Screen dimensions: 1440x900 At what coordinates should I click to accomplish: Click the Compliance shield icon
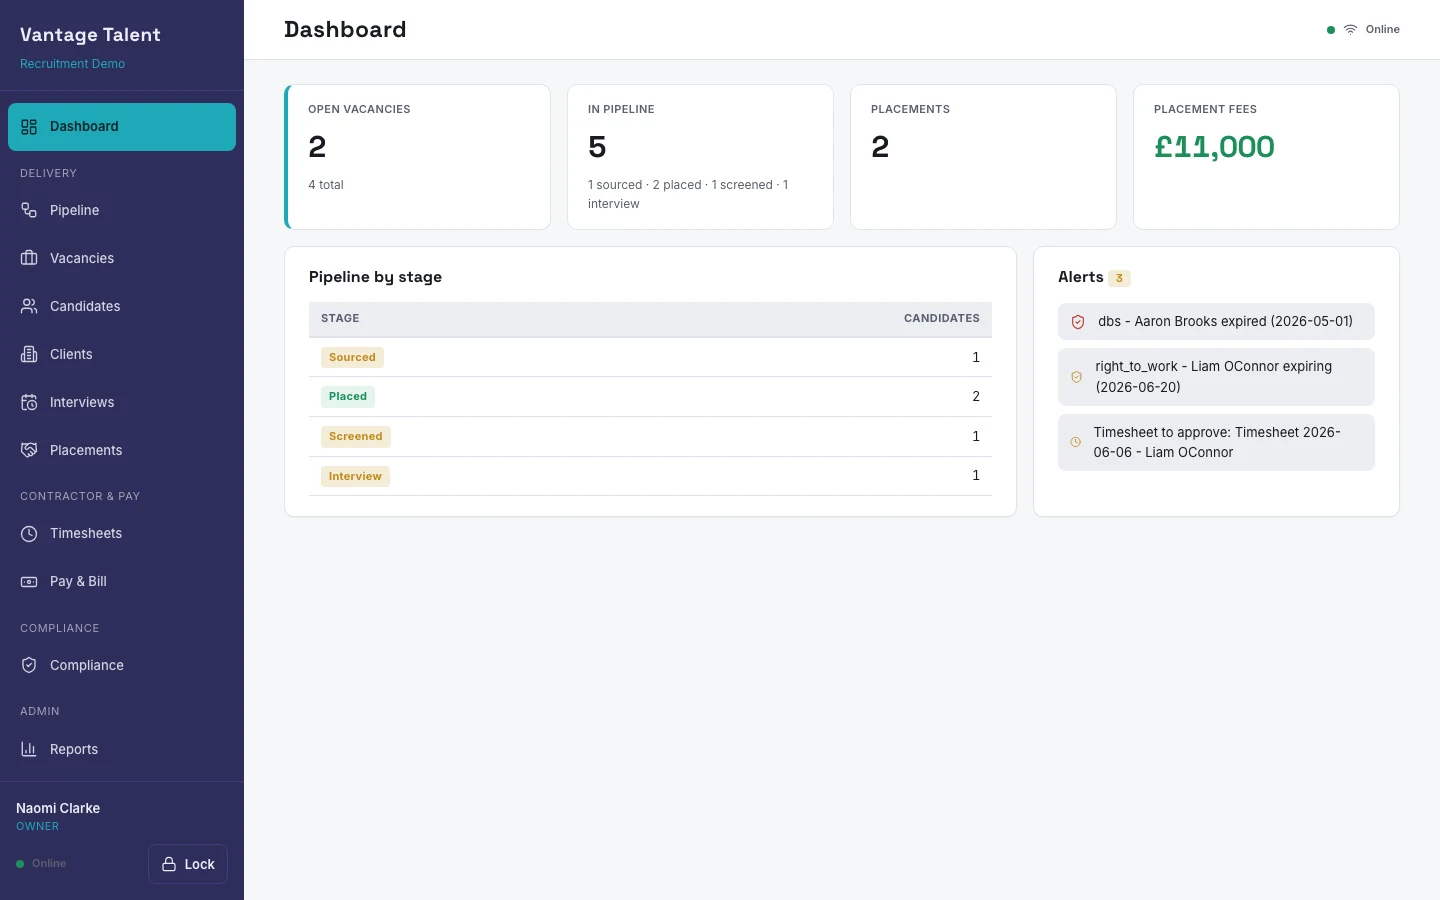(29, 665)
